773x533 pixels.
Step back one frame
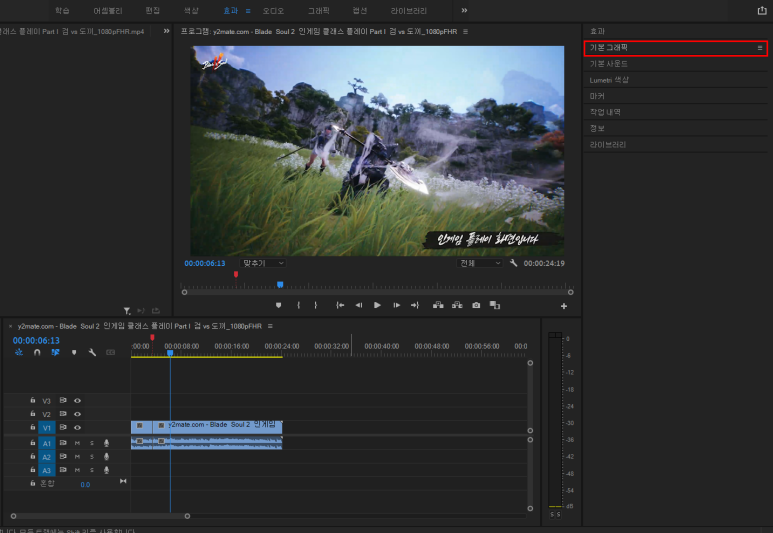coord(359,305)
